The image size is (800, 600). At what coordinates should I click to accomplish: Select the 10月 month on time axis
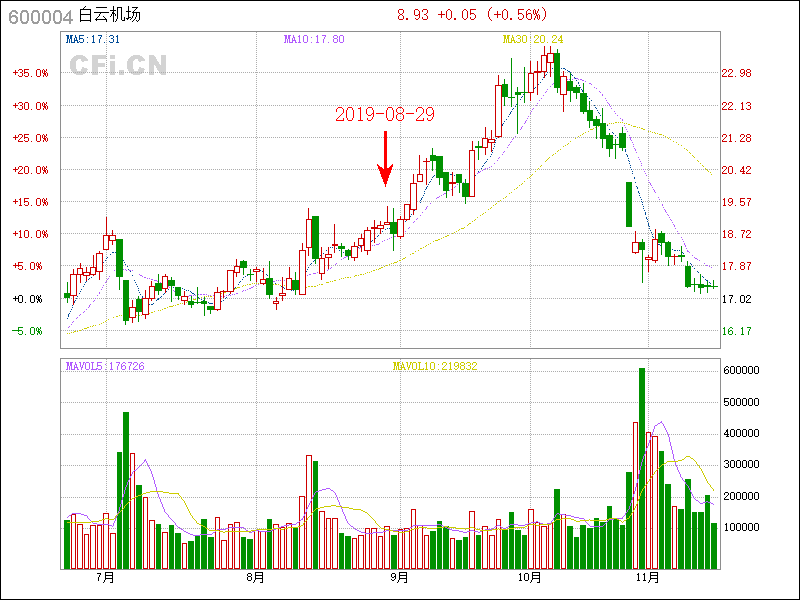(x=530, y=578)
